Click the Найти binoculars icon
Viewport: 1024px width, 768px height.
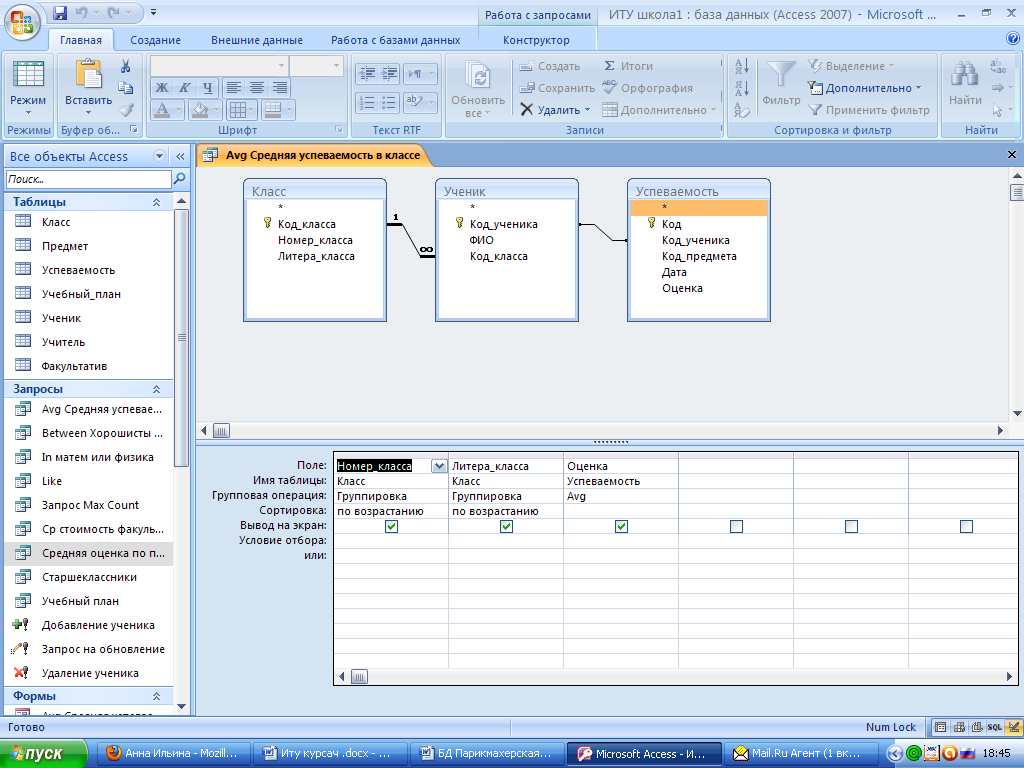point(965,74)
